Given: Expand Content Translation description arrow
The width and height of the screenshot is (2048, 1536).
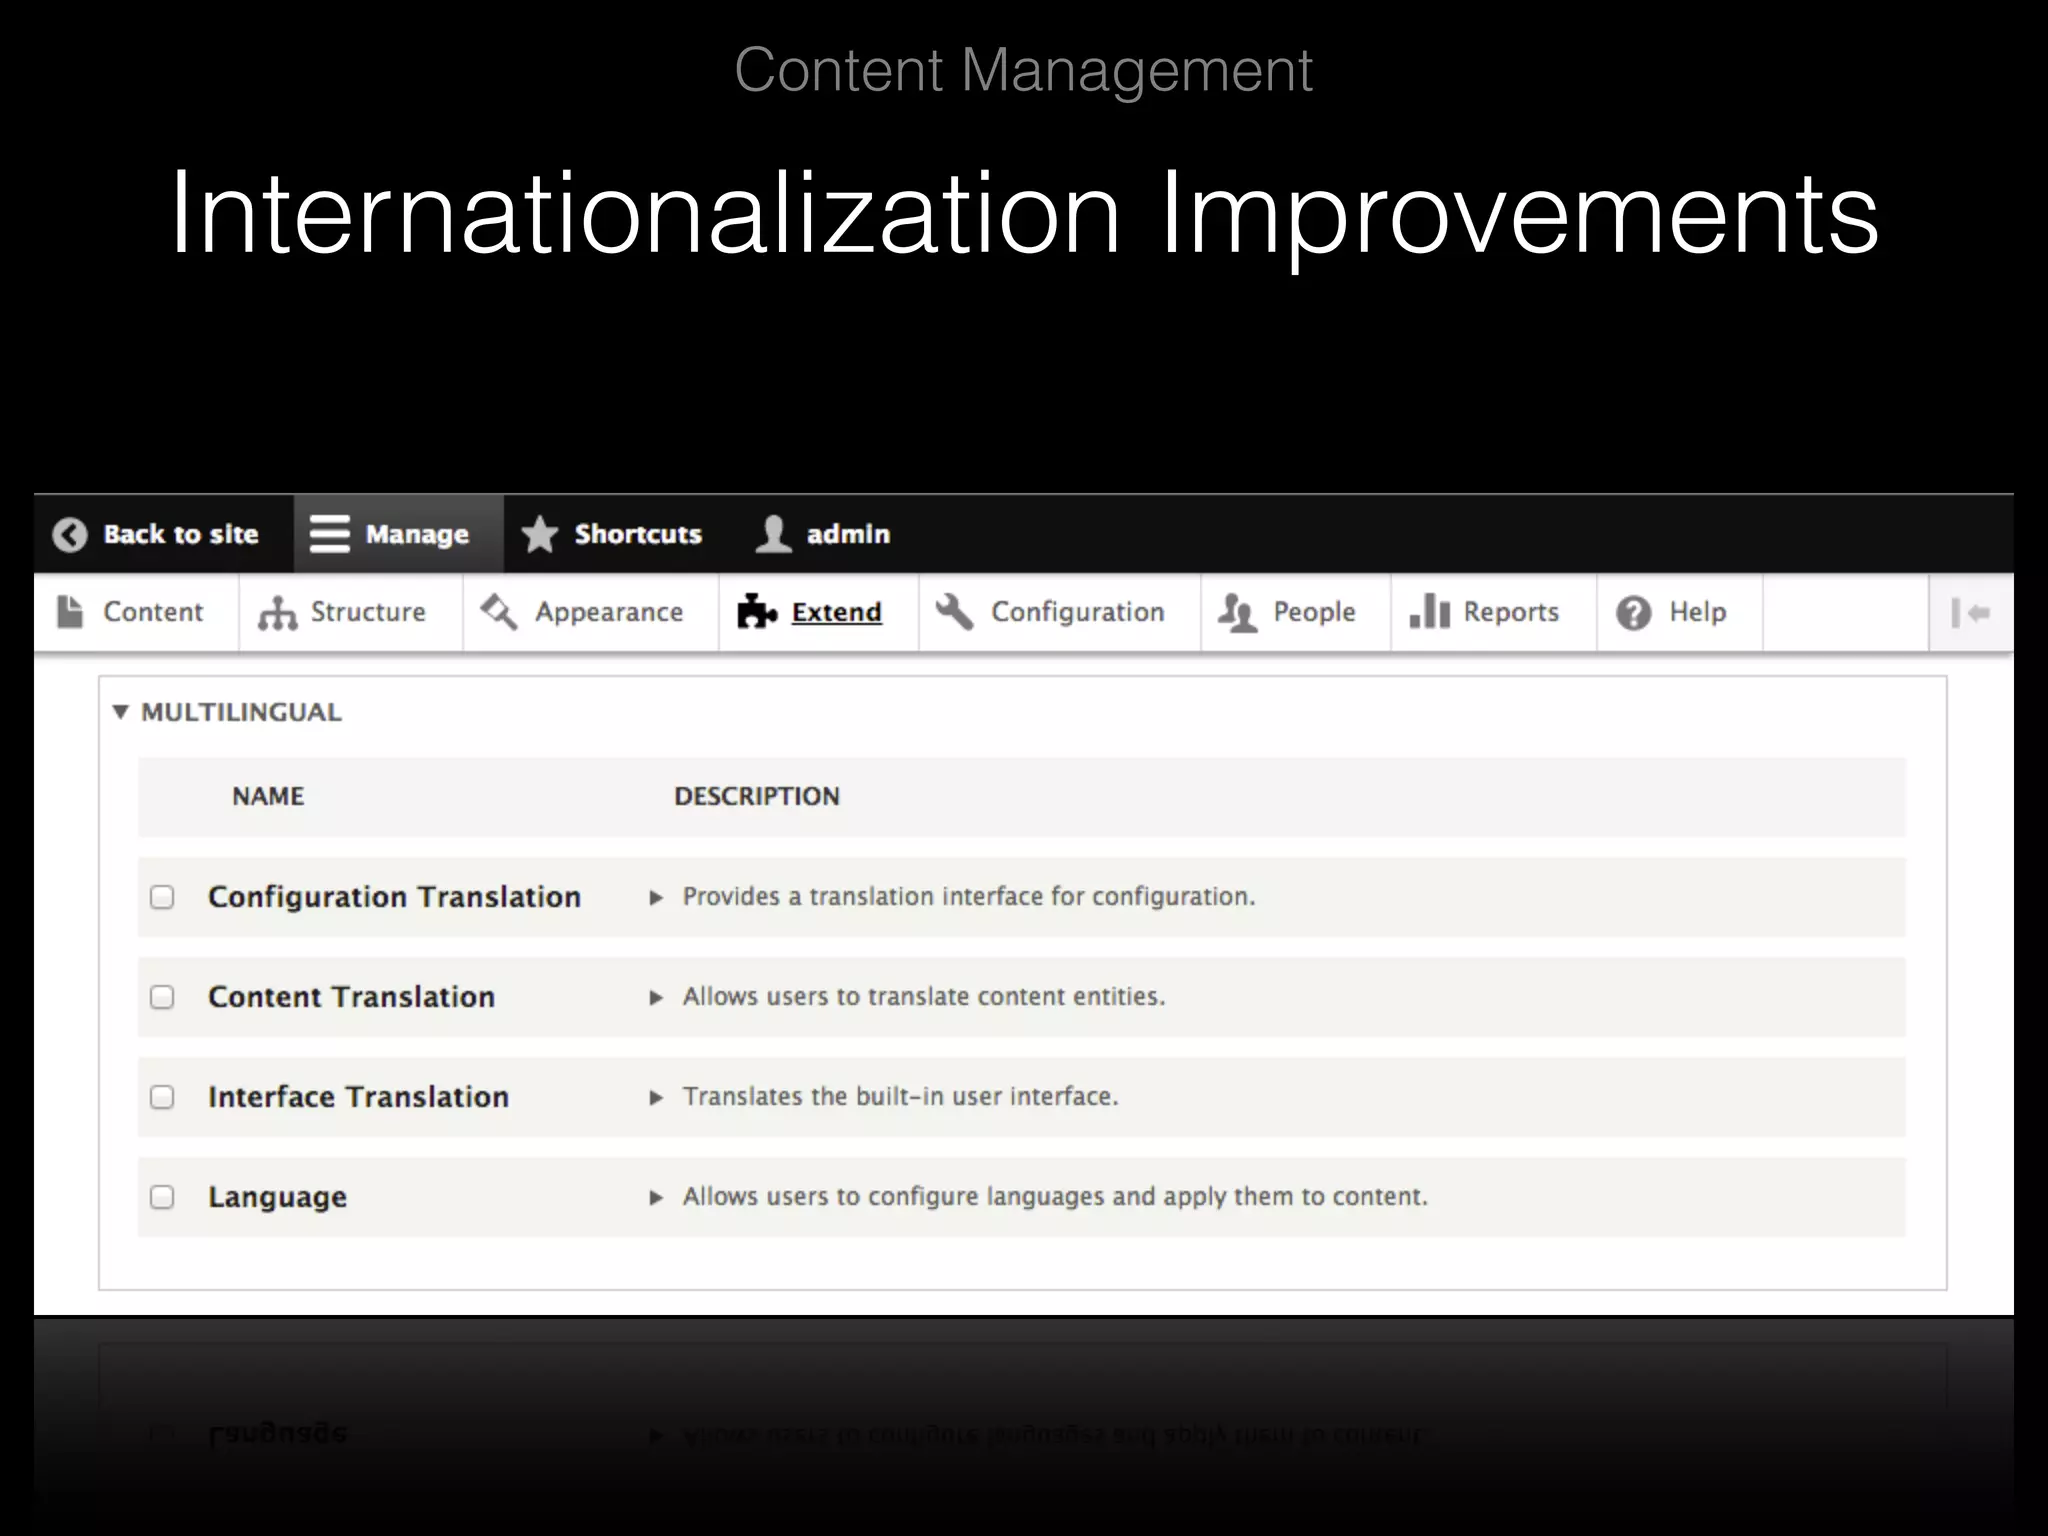Looking at the screenshot, I should (656, 998).
